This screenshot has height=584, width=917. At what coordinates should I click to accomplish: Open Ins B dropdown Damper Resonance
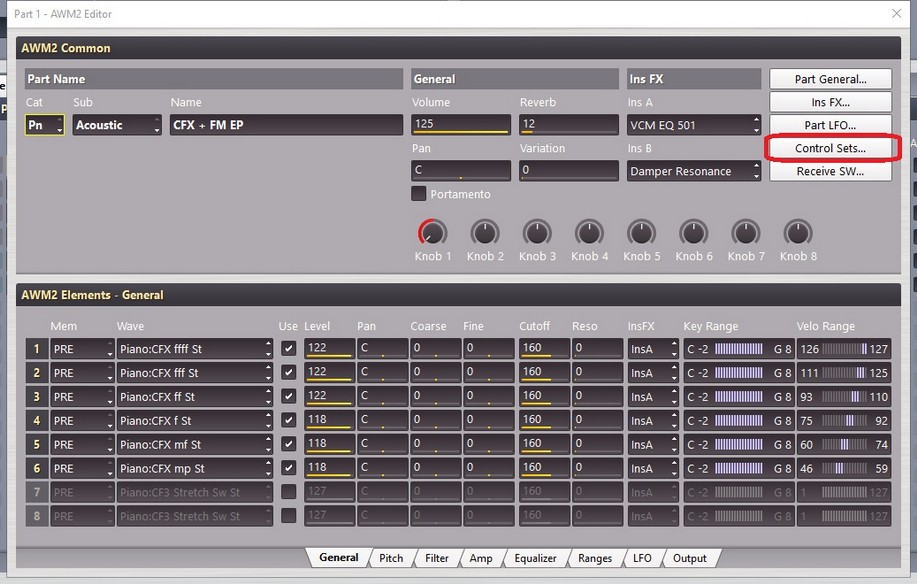[694, 171]
